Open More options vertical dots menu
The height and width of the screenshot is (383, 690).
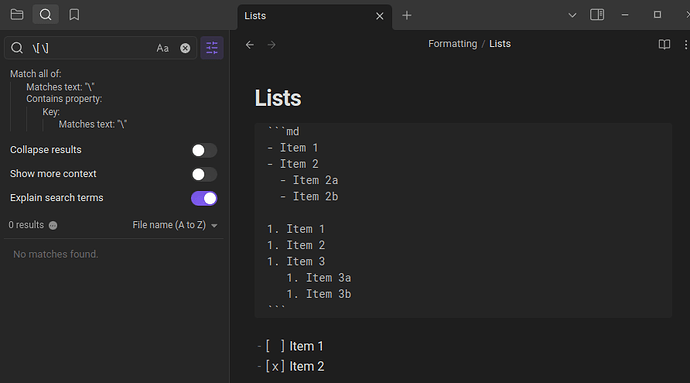686,44
